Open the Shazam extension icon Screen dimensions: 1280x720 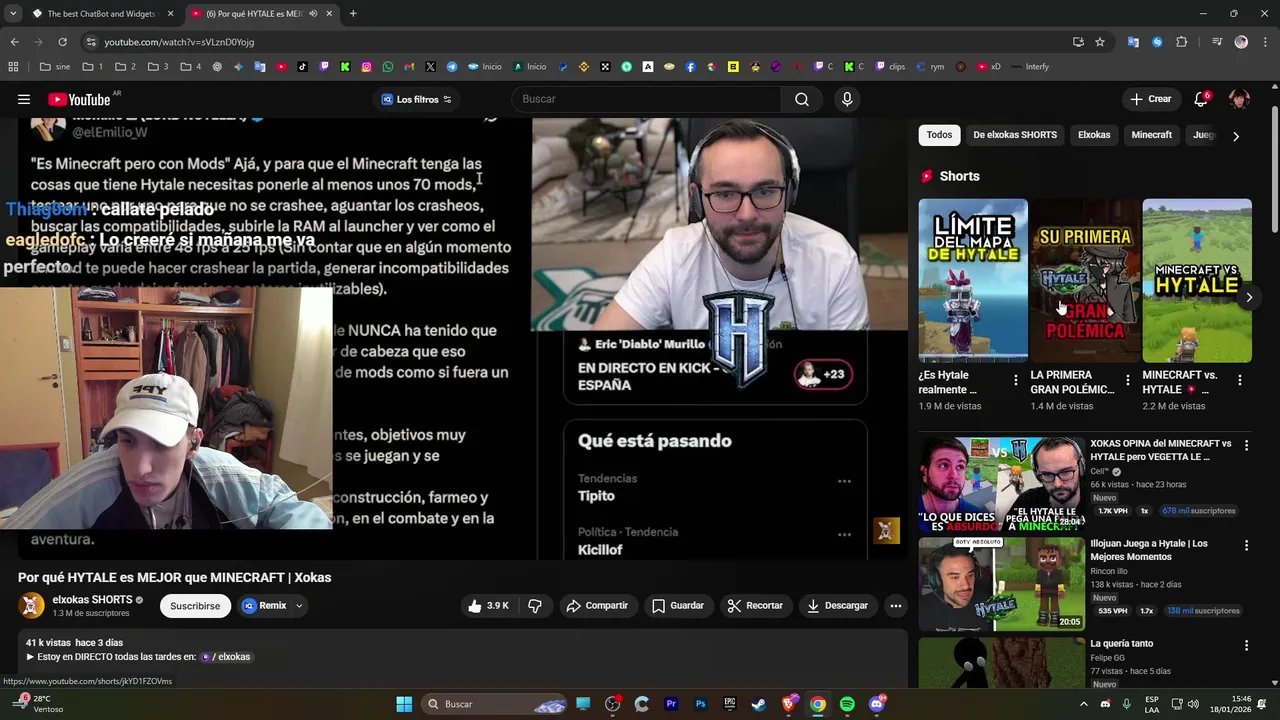(1157, 42)
